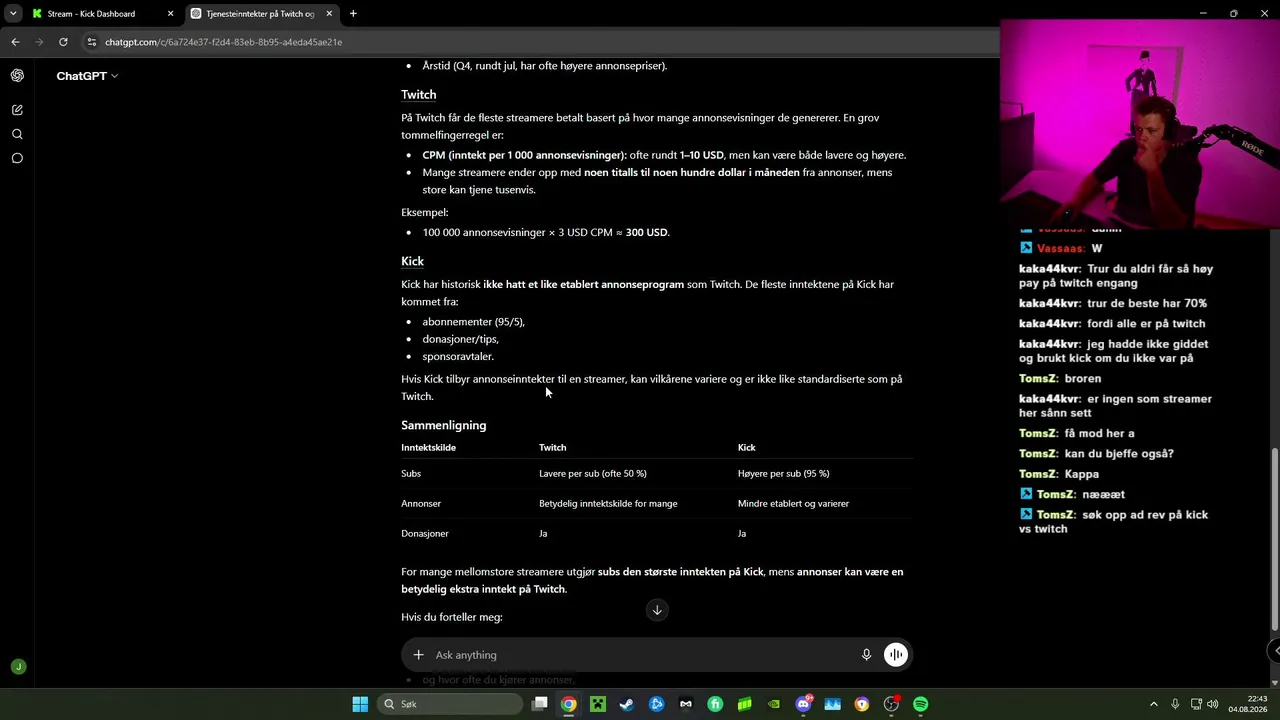
Task: Open the ChatGPT logo sidebar button
Action: (x=17, y=76)
